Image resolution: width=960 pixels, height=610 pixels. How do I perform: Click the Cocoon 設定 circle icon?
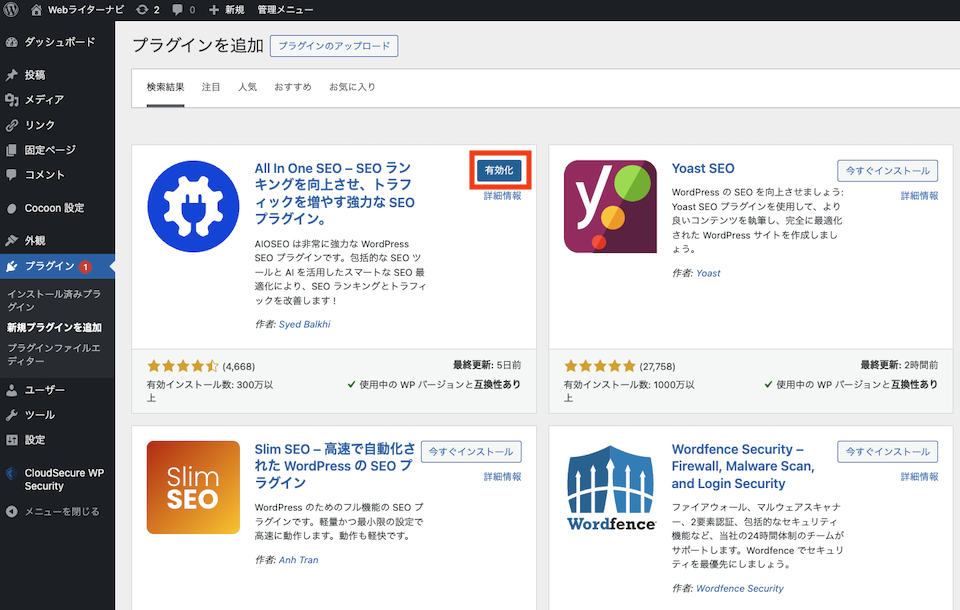tap(12, 208)
